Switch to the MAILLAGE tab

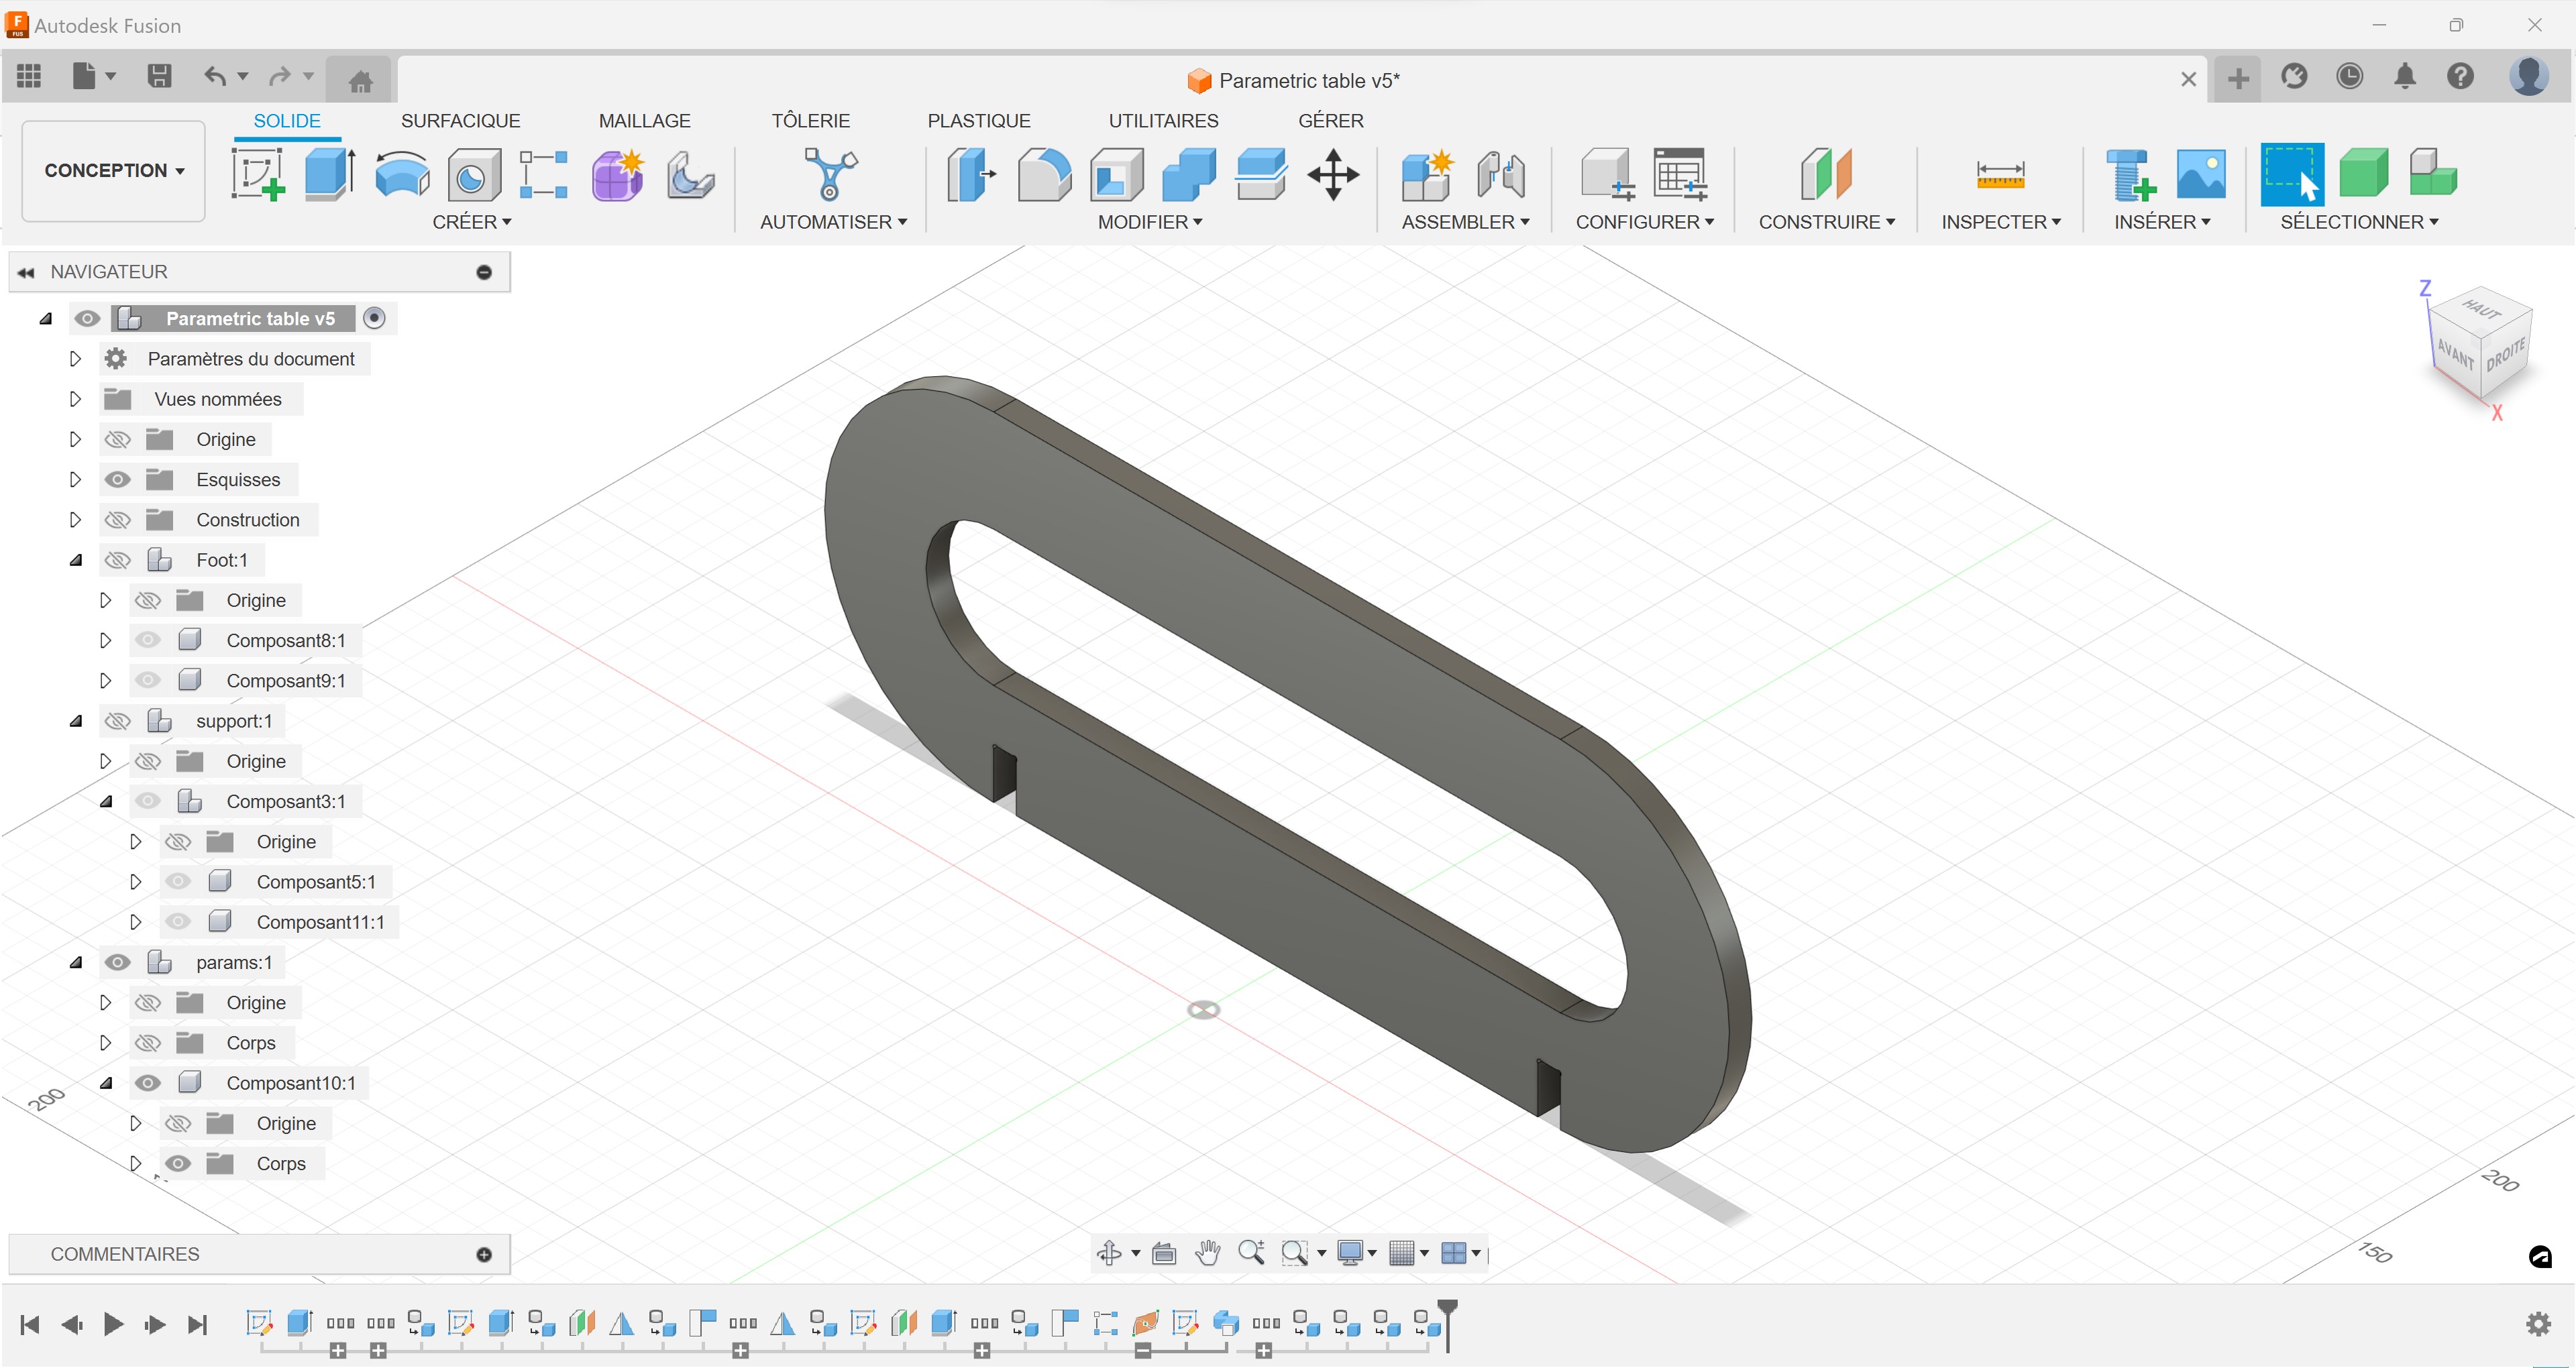[644, 121]
